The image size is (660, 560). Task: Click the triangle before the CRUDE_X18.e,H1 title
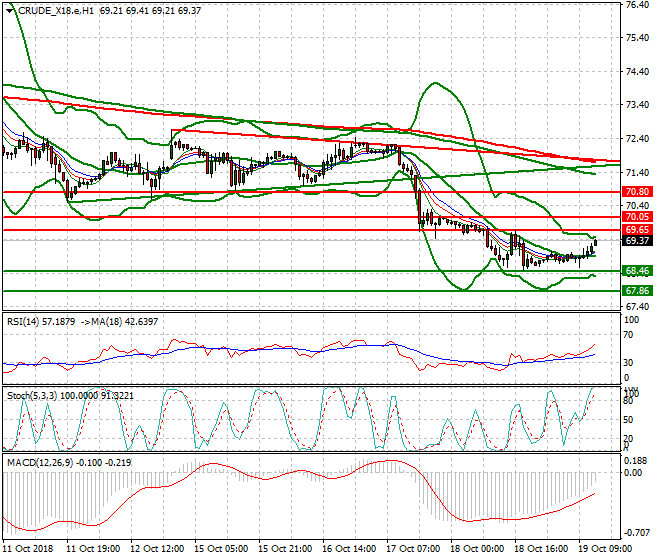tap(10, 11)
